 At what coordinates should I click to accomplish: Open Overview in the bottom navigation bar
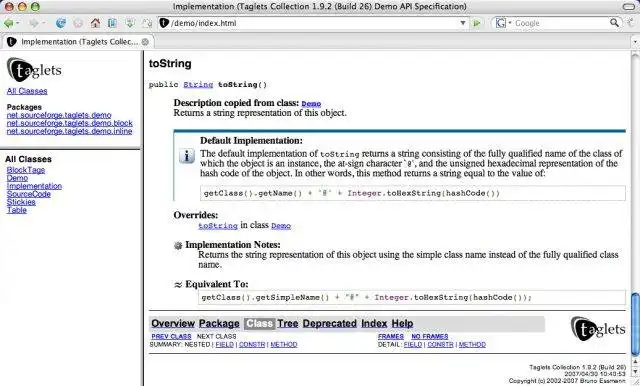[173, 324]
